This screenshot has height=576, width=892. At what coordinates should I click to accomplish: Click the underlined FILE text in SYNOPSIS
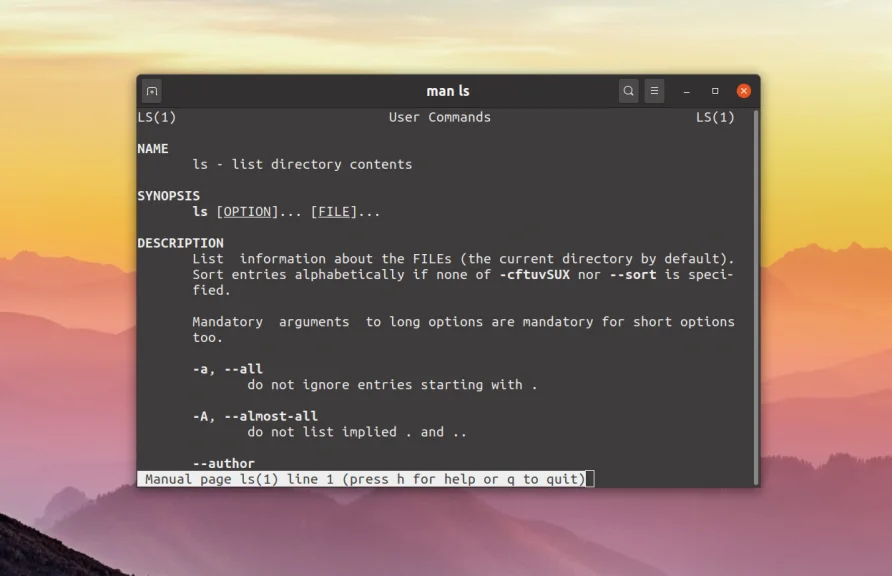(x=334, y=211)
